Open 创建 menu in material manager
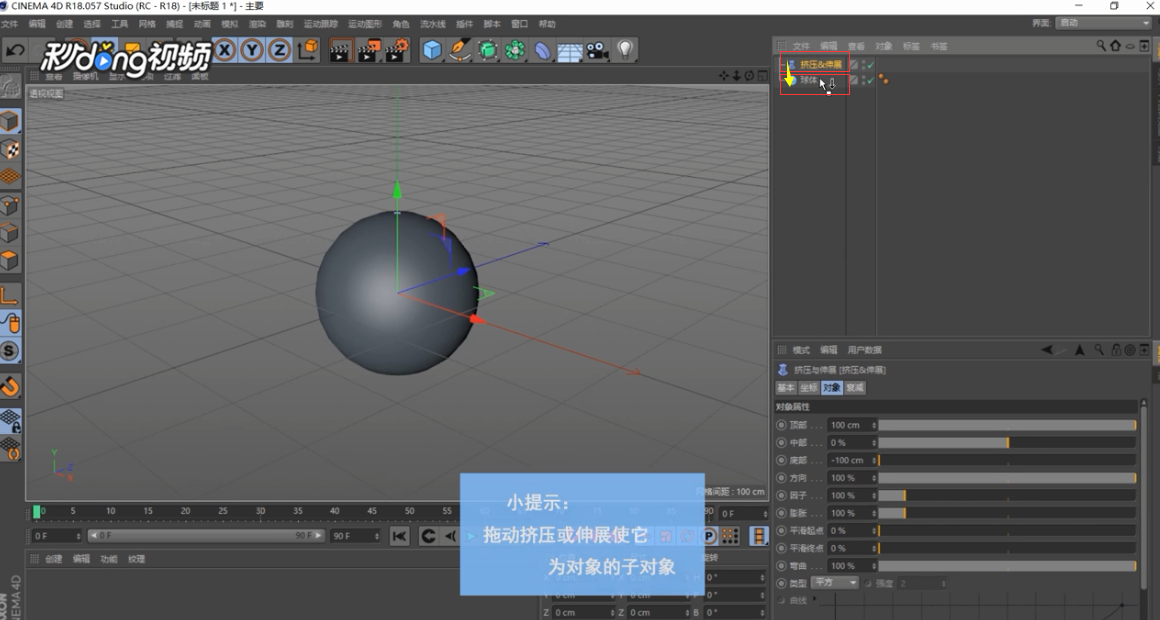The height and width of the screenshot is (620, 1160). coord(54,559)
